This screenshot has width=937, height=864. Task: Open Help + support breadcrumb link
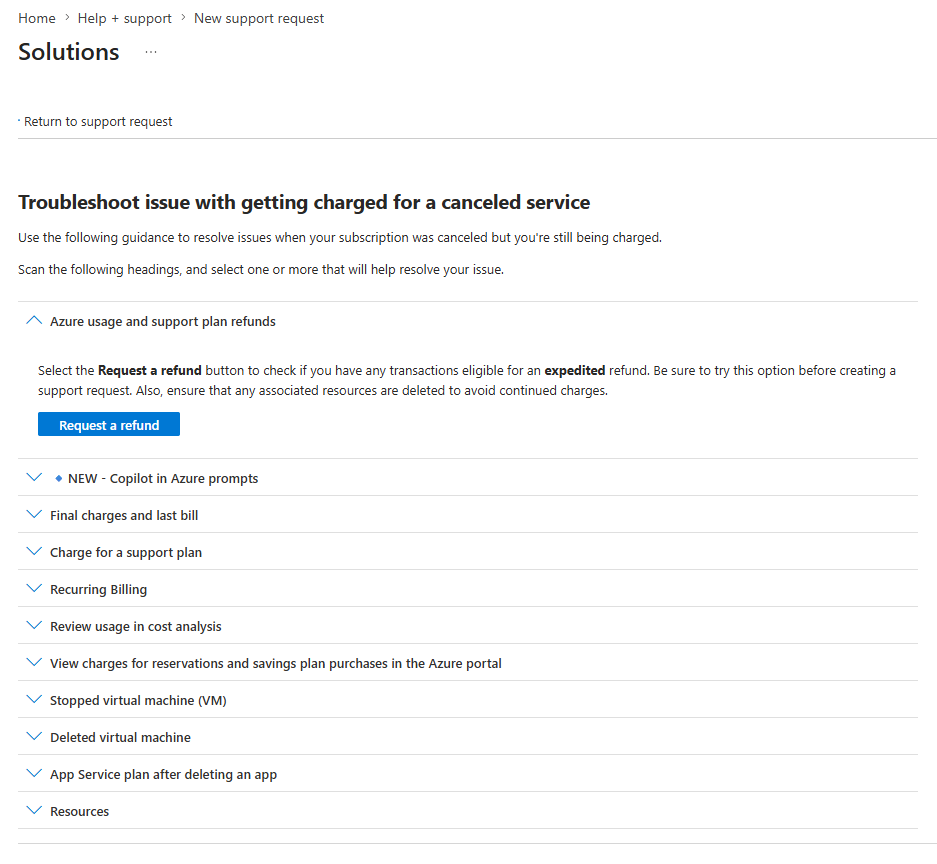[124, 19]
